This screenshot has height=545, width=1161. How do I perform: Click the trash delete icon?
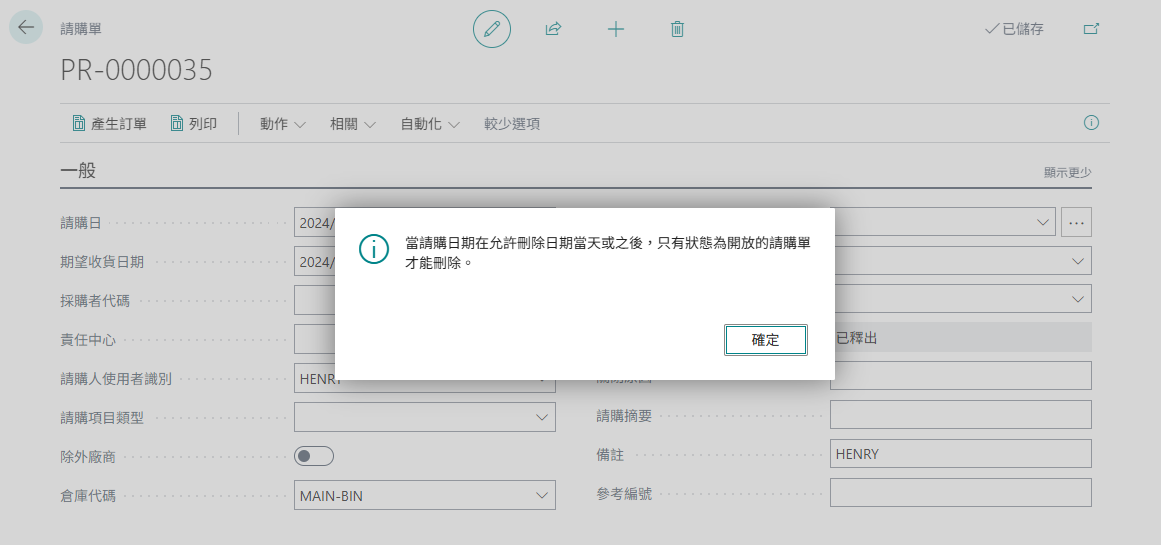pos(677,29)
